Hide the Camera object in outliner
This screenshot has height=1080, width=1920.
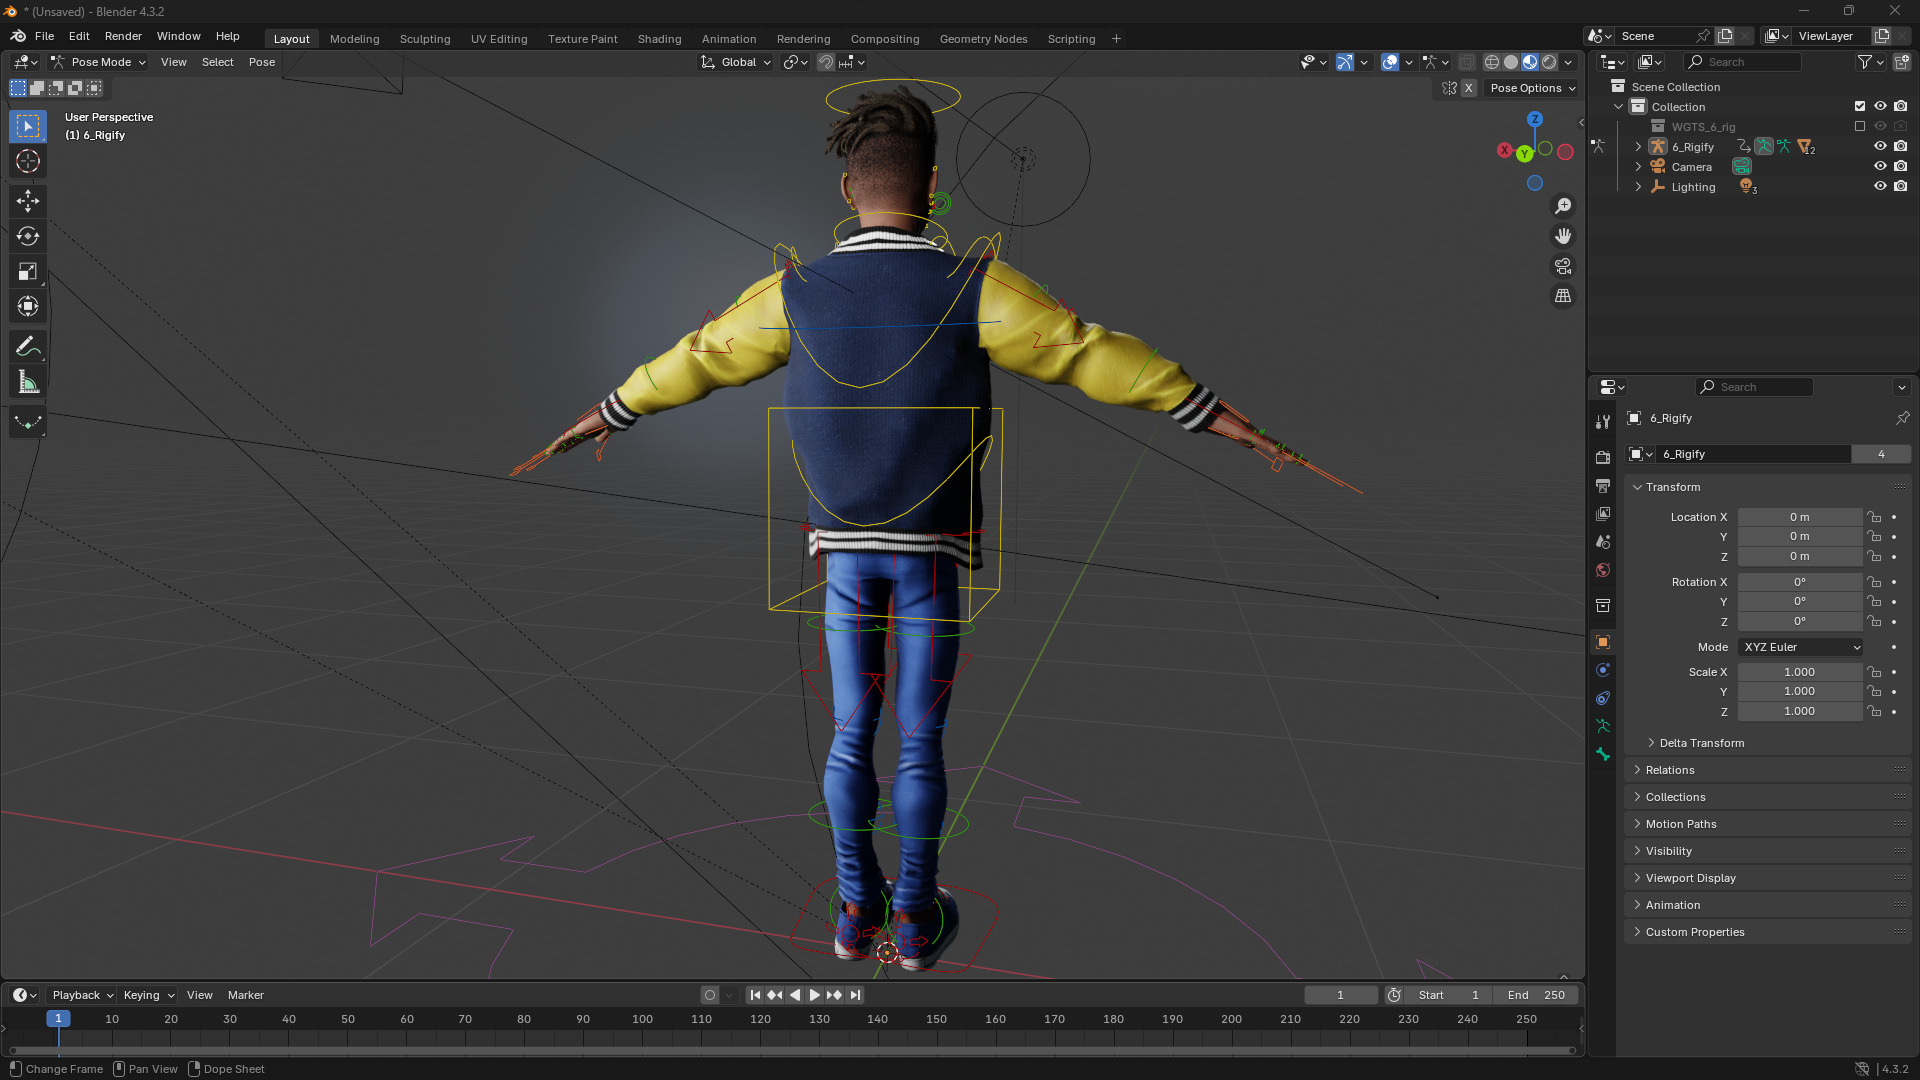1880,167
